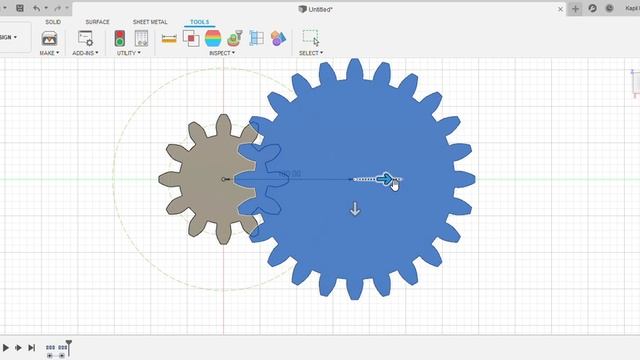Screen dimensions: 640x360
Task: Click the Draft Analysis icon
Action: point(235,38)
